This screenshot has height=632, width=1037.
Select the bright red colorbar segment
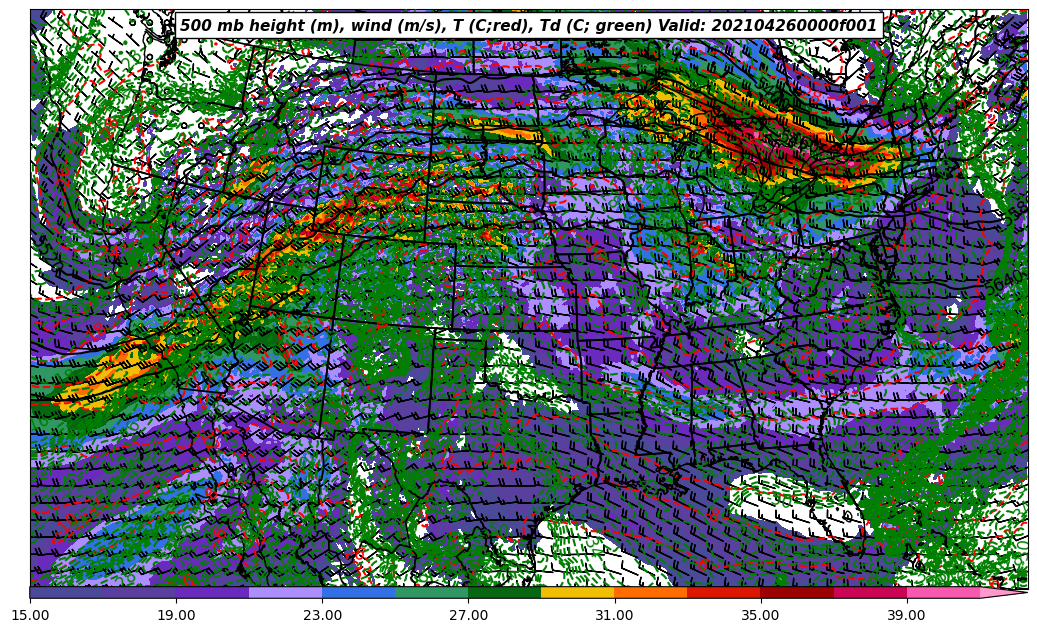723,592
